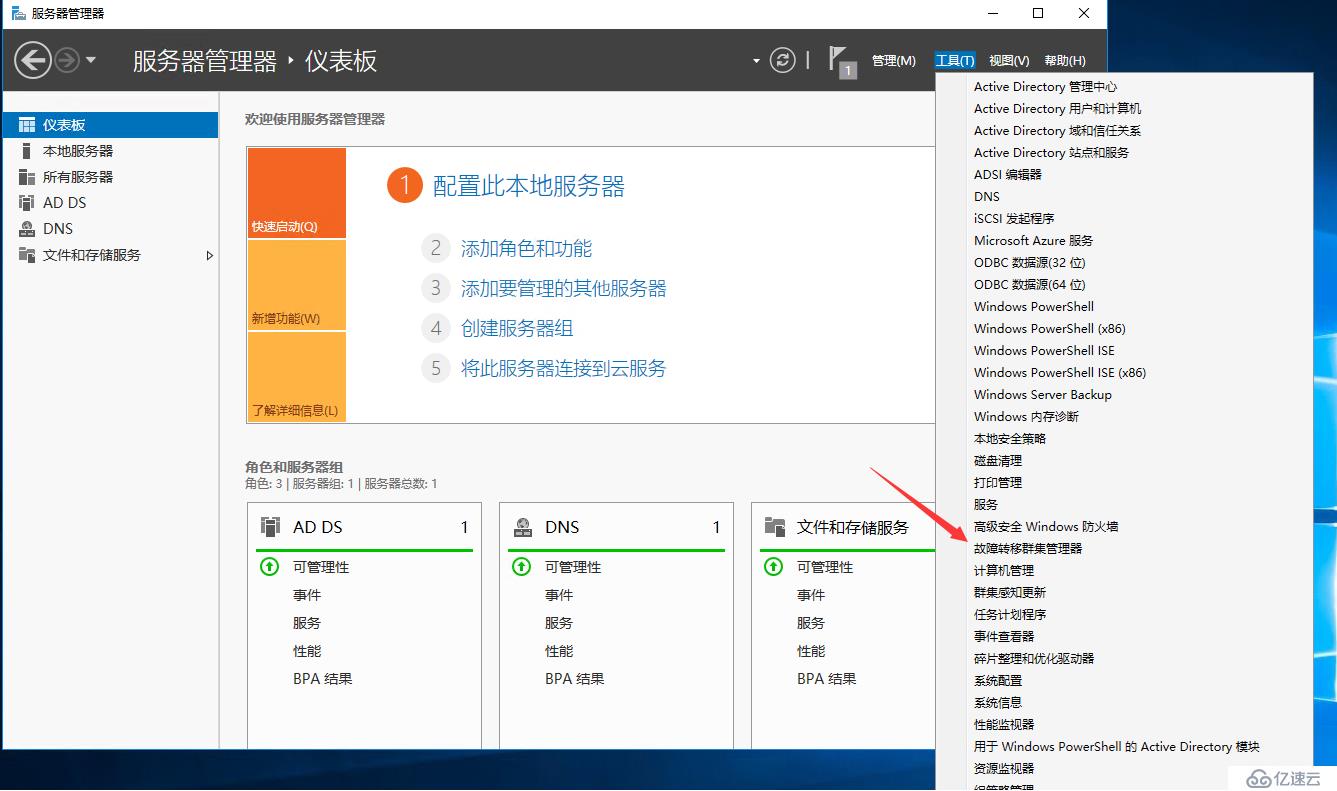
Task: Open the small dropdown arrow left of refresh
Action: point(756,61)
